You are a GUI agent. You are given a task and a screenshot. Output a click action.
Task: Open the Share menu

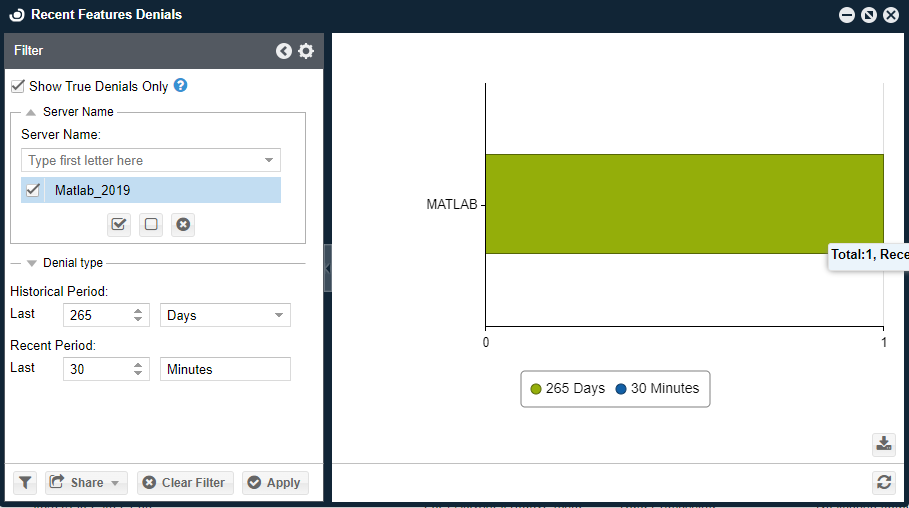coord(86,483)
